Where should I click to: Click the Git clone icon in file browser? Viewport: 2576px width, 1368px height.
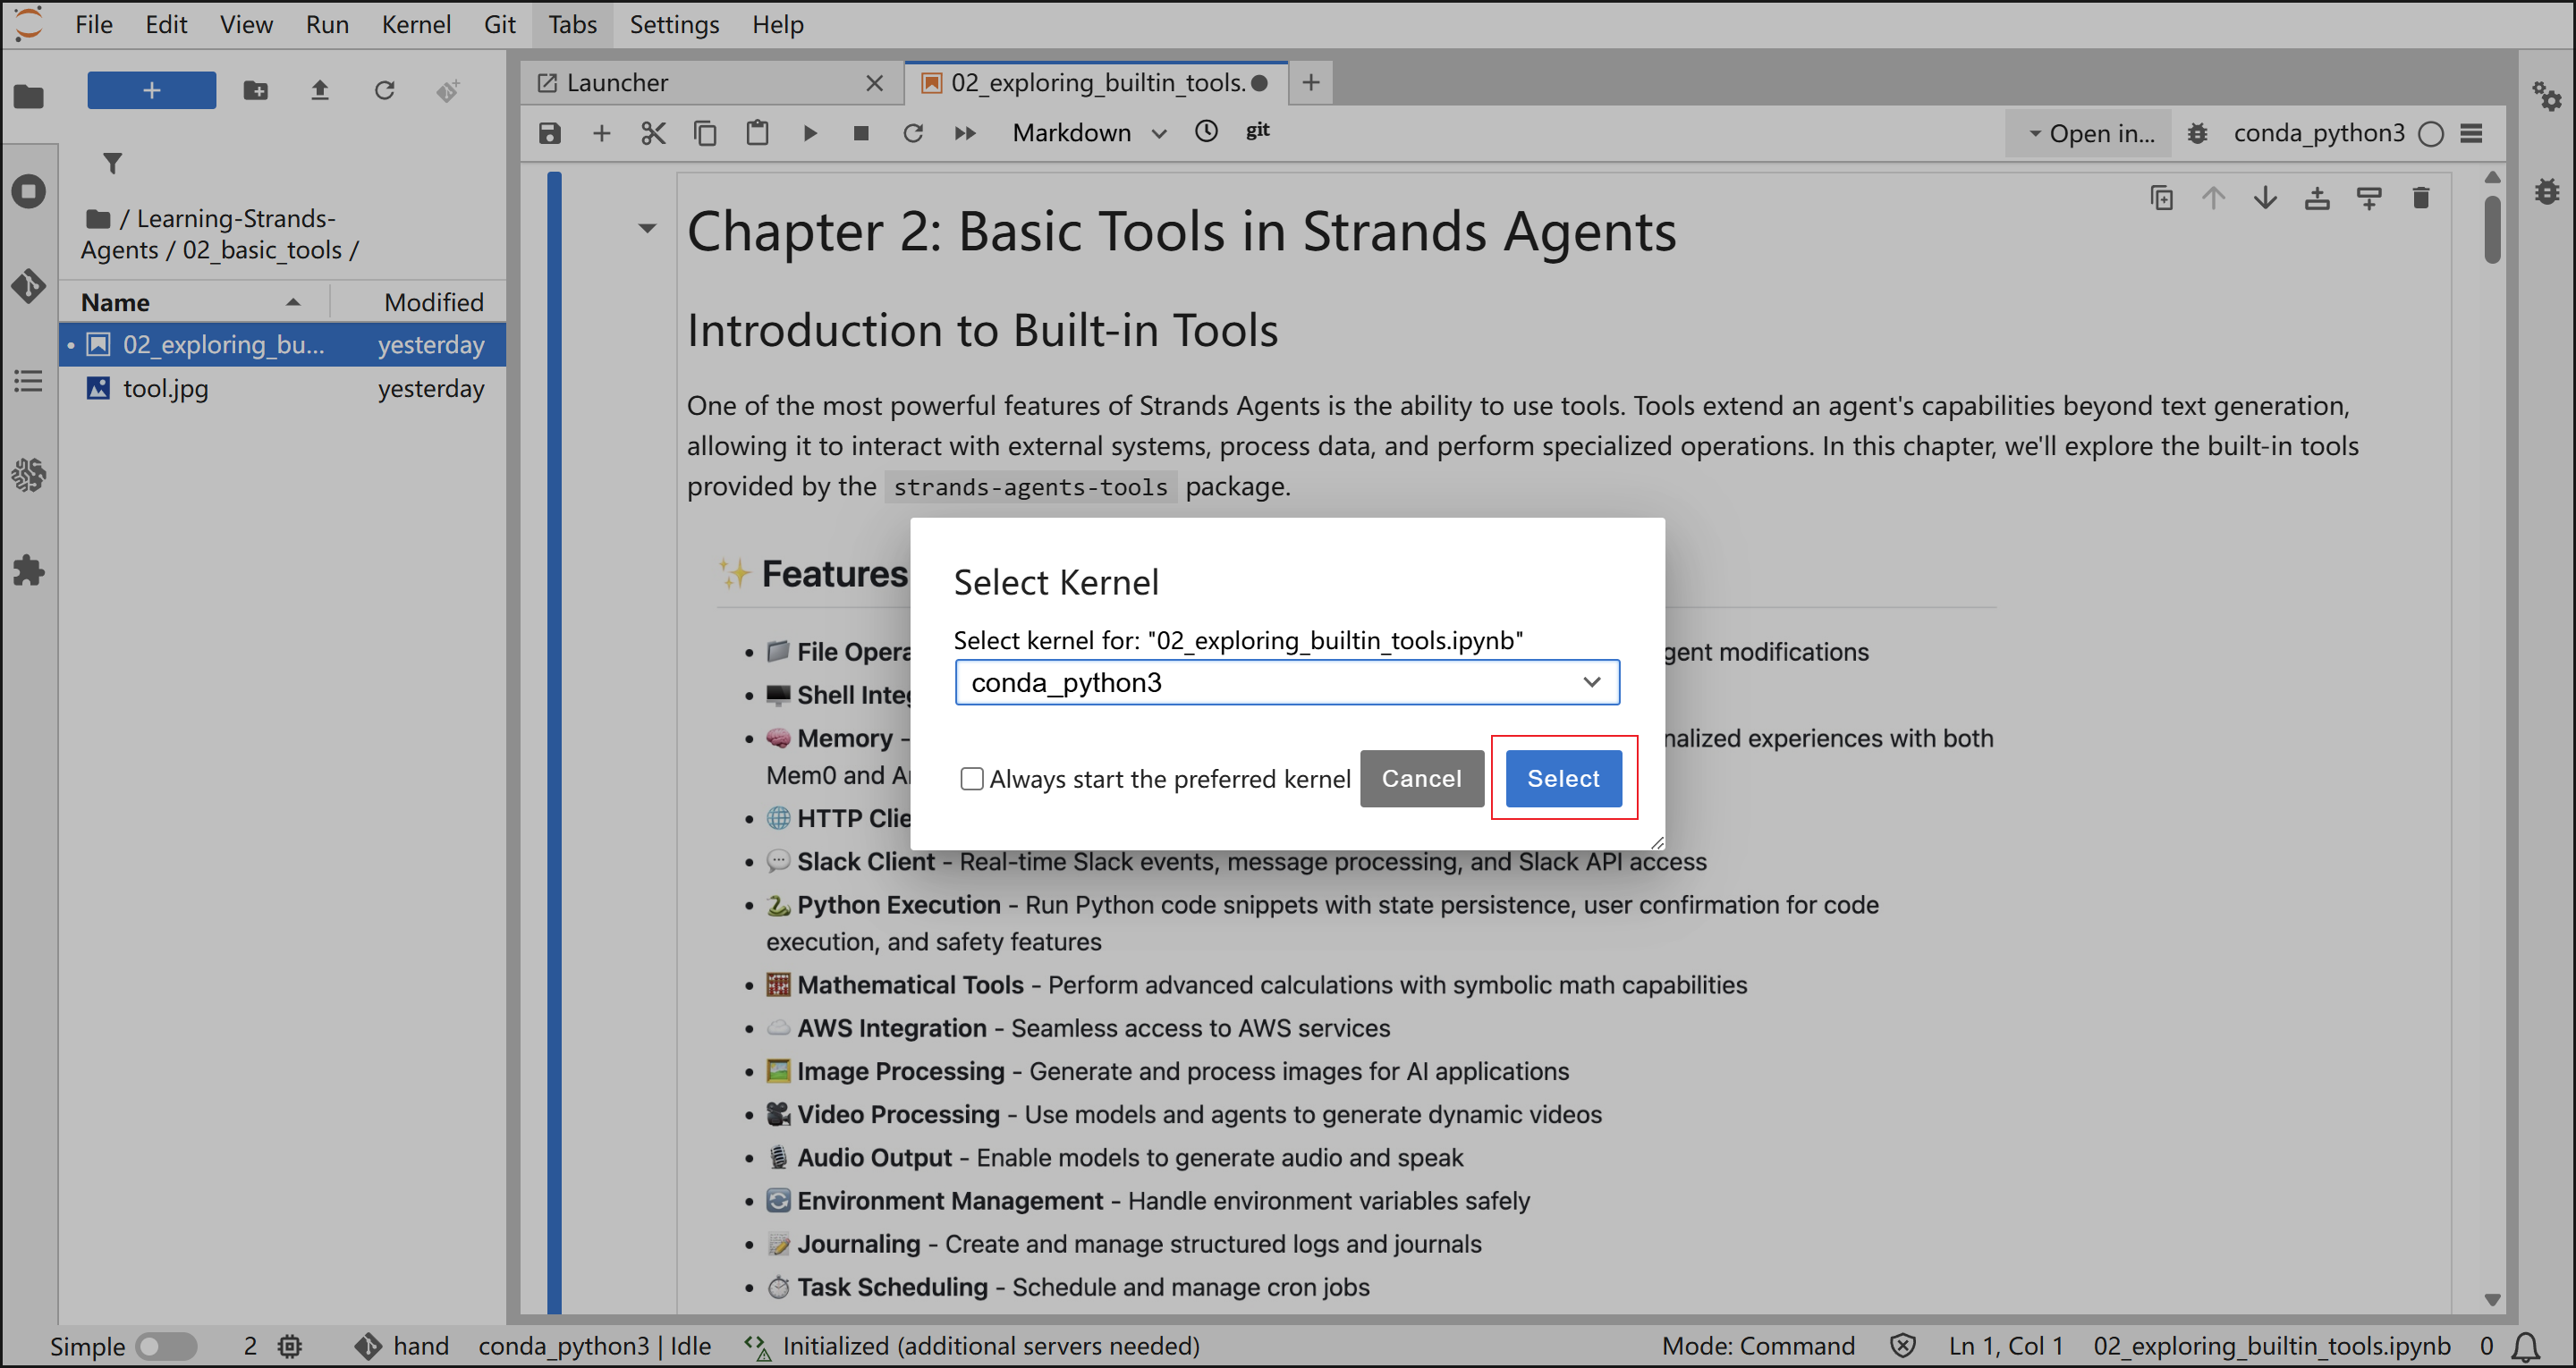pyautogui.click(x=448, y=90)
